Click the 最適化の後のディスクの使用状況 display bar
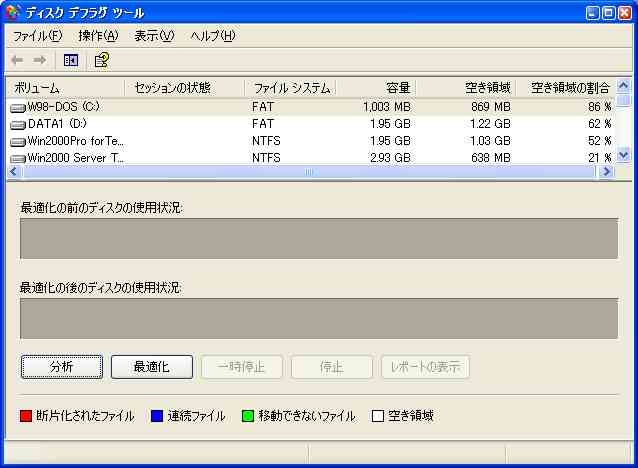This screenshot has width=638, height=468. point(319,318)
